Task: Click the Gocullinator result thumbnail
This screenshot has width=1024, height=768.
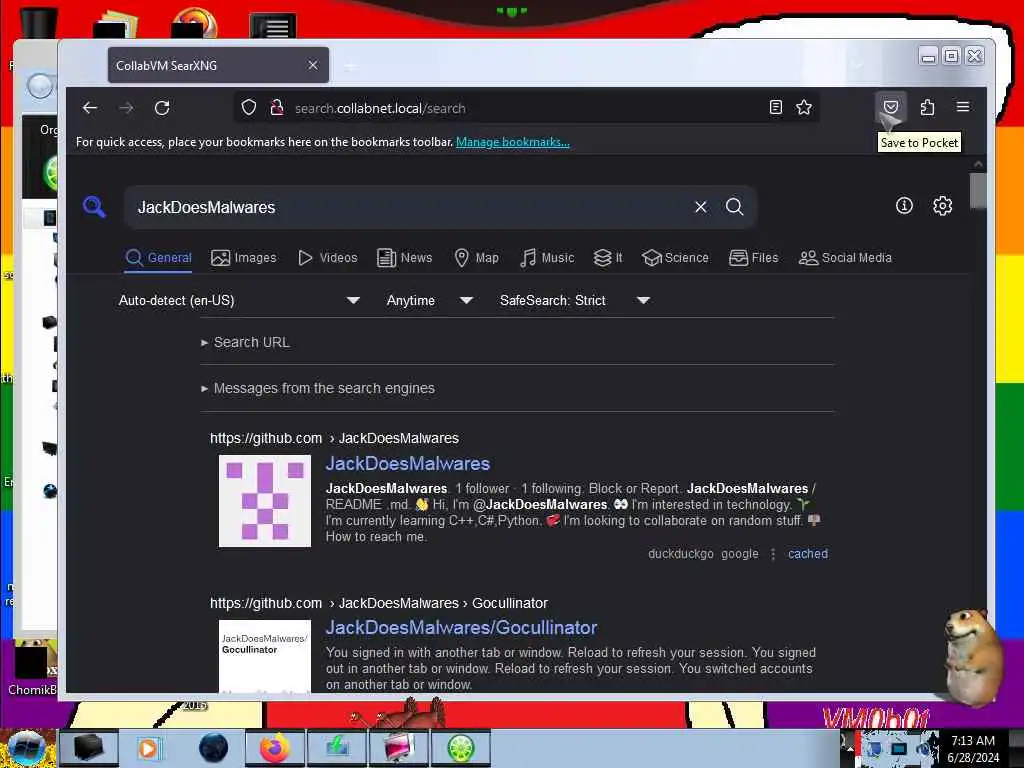Action: (265, 656)
